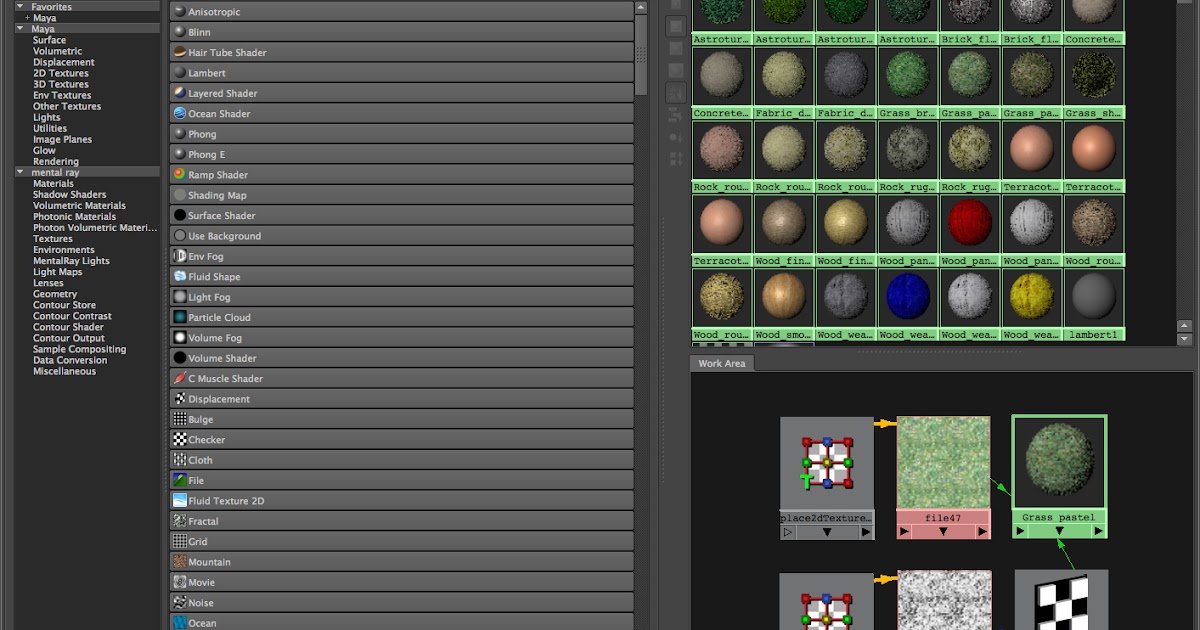Create a Light Fog node
The height and width of the screenshot is (630, 1200).
click(401, 297)
